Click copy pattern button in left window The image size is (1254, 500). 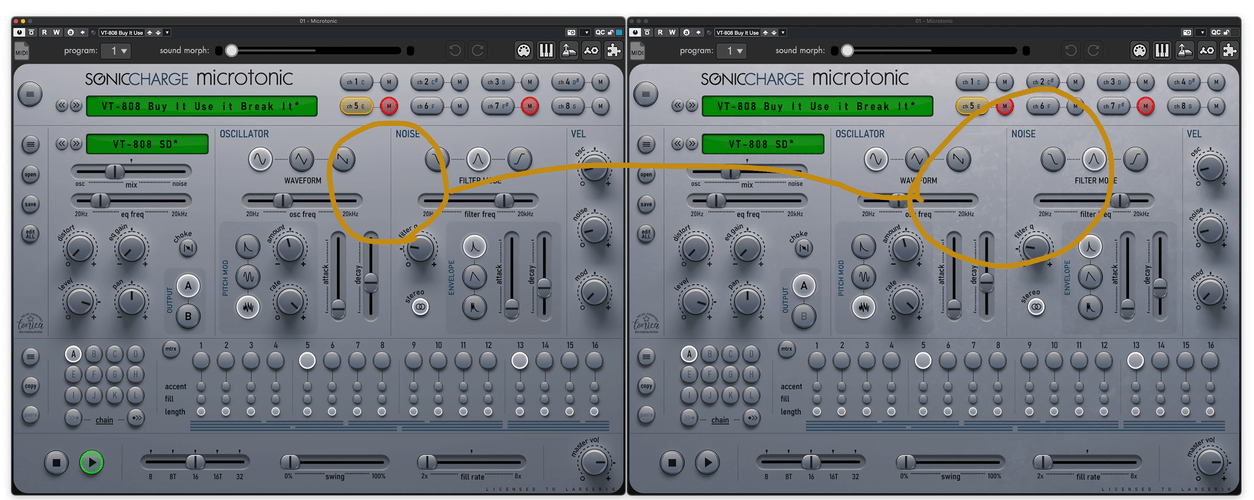pyautogui.click(x=30, y=384)
